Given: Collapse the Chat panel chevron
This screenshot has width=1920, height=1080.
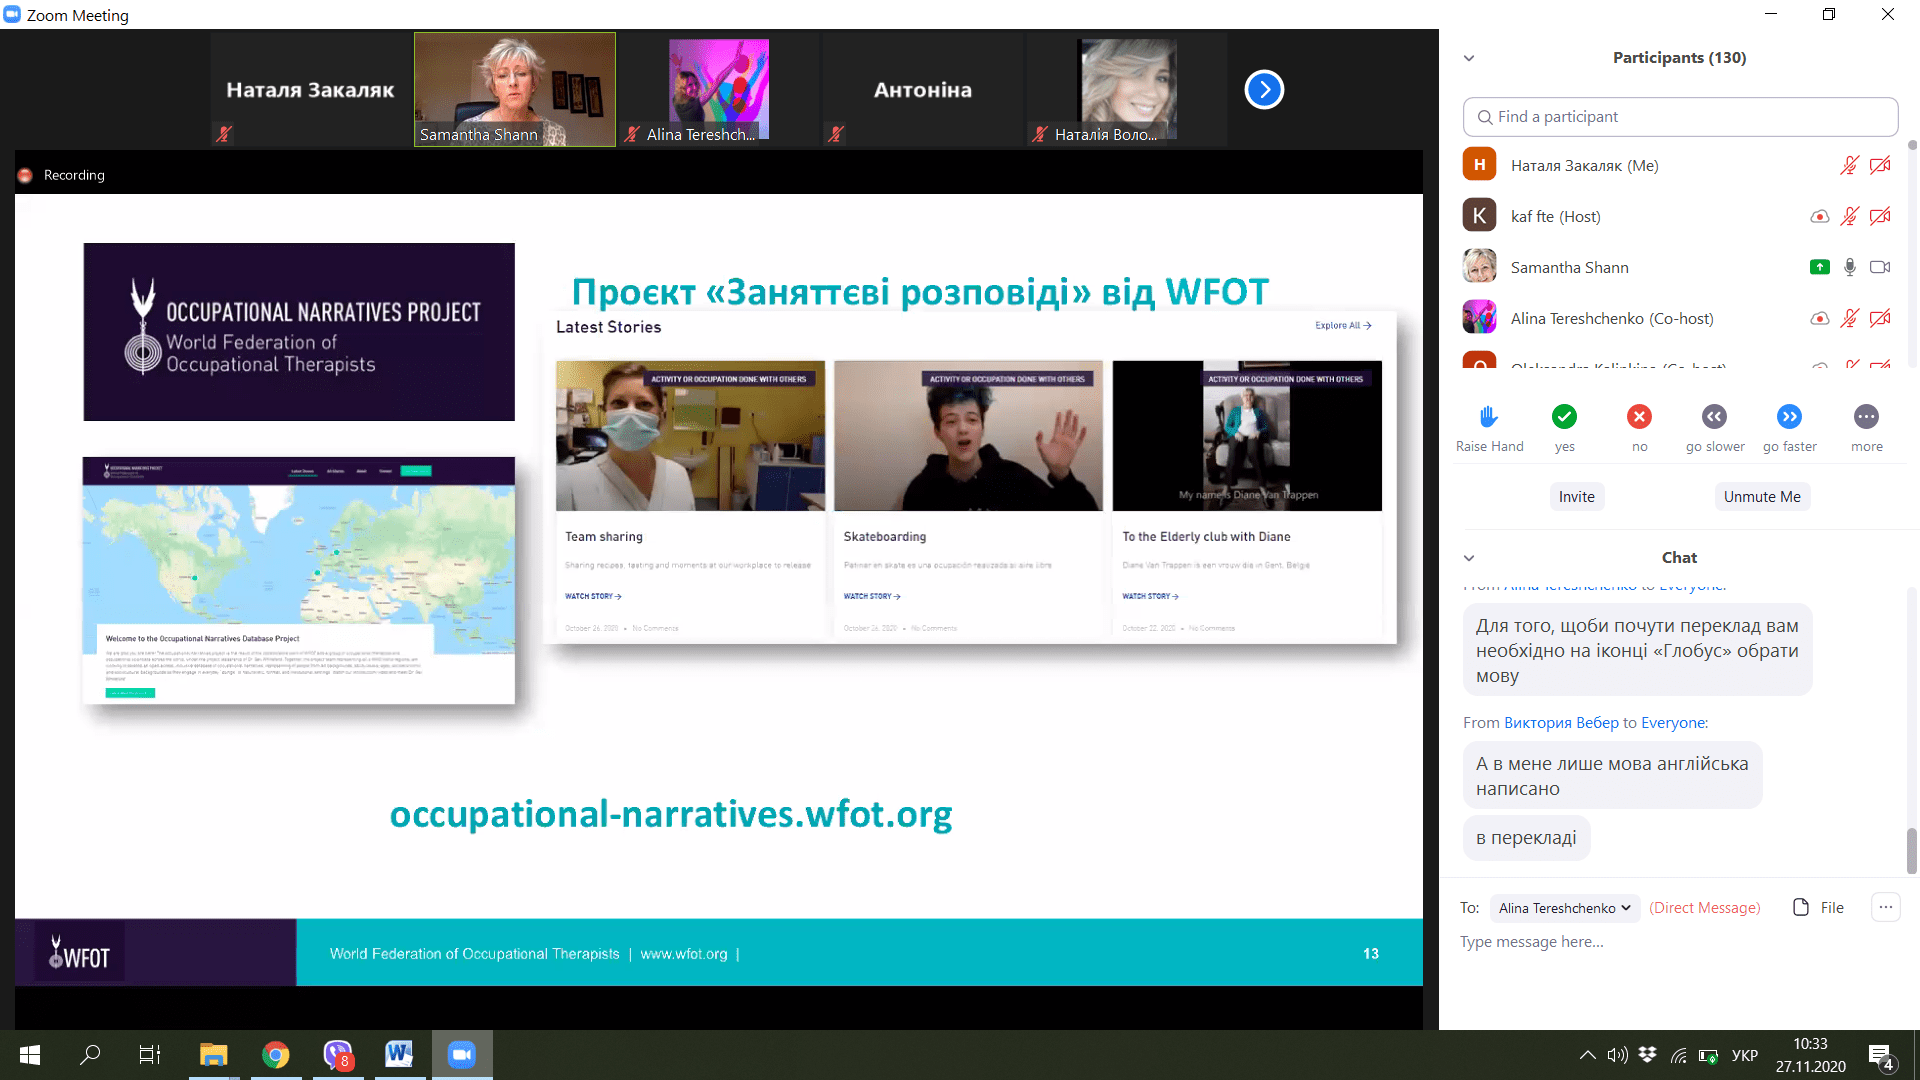Looking at the screenshot, I should [x=1469, y=558].
